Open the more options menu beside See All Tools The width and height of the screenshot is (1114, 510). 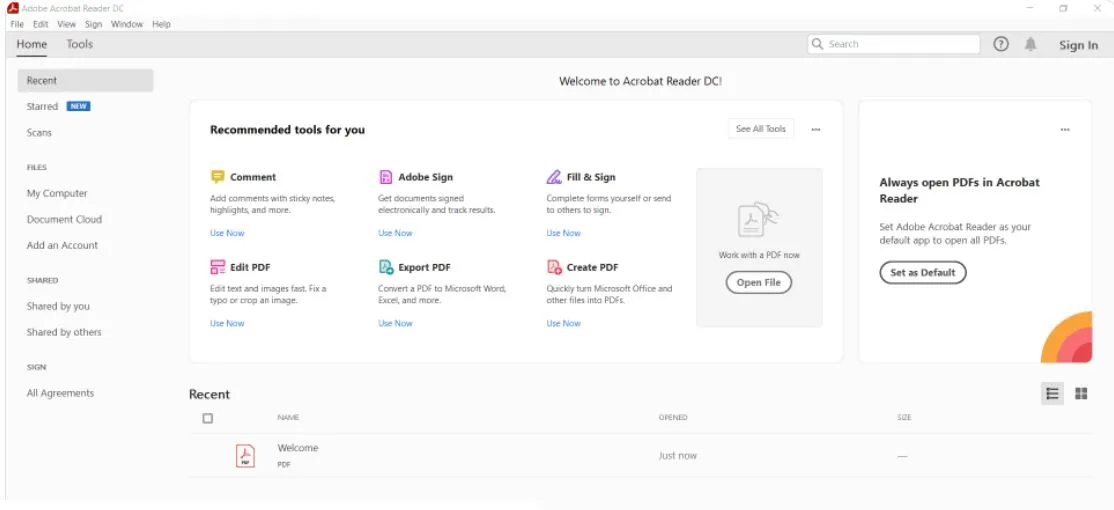[816, 129]
